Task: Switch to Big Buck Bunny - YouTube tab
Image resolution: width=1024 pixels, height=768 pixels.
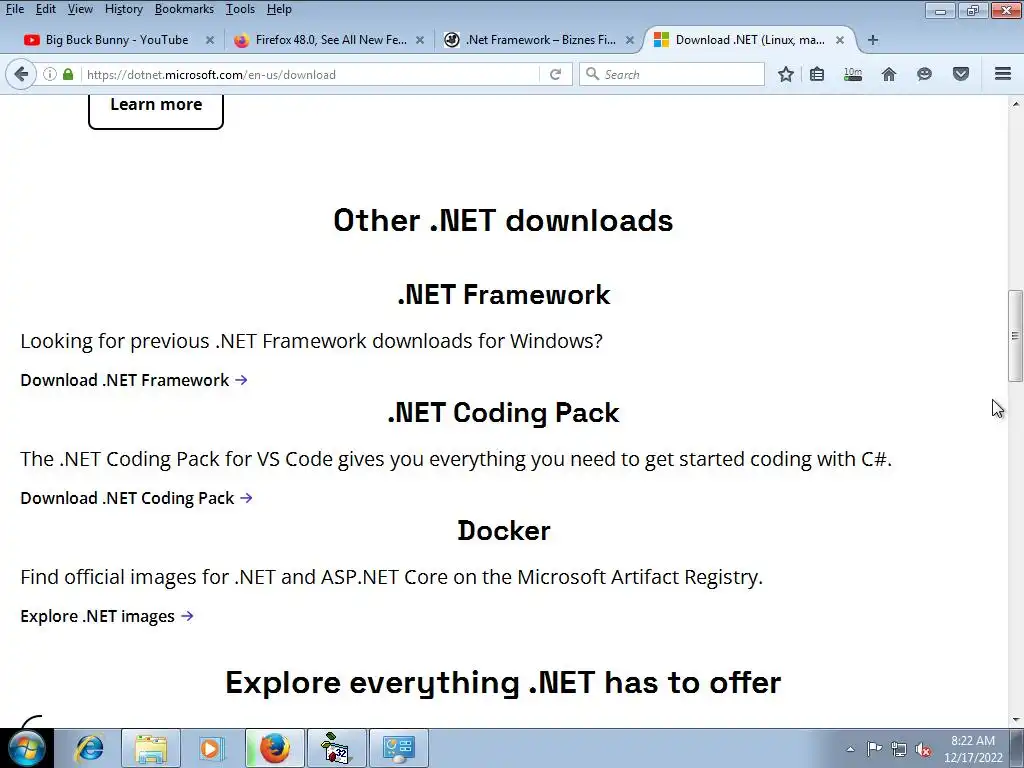Action: tap(117, 40)
